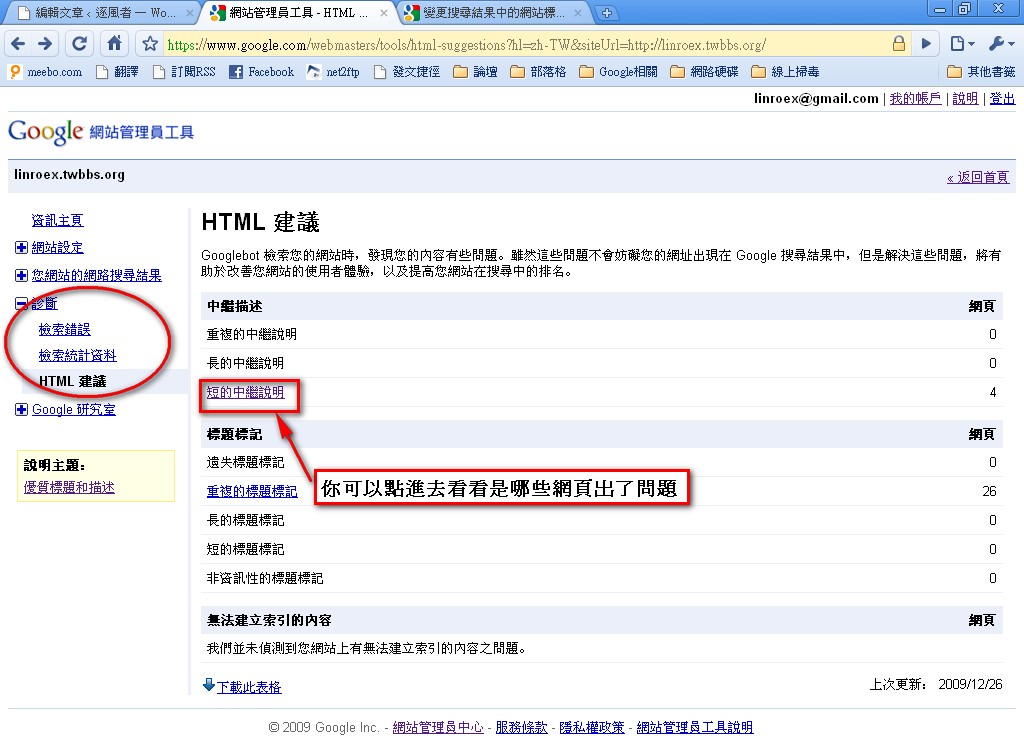Image resolution: width=1024 pixels, height=738 pixels.
Task: Click 下載此表格 link
Action: pyautogui.click(x=249, y=687)
